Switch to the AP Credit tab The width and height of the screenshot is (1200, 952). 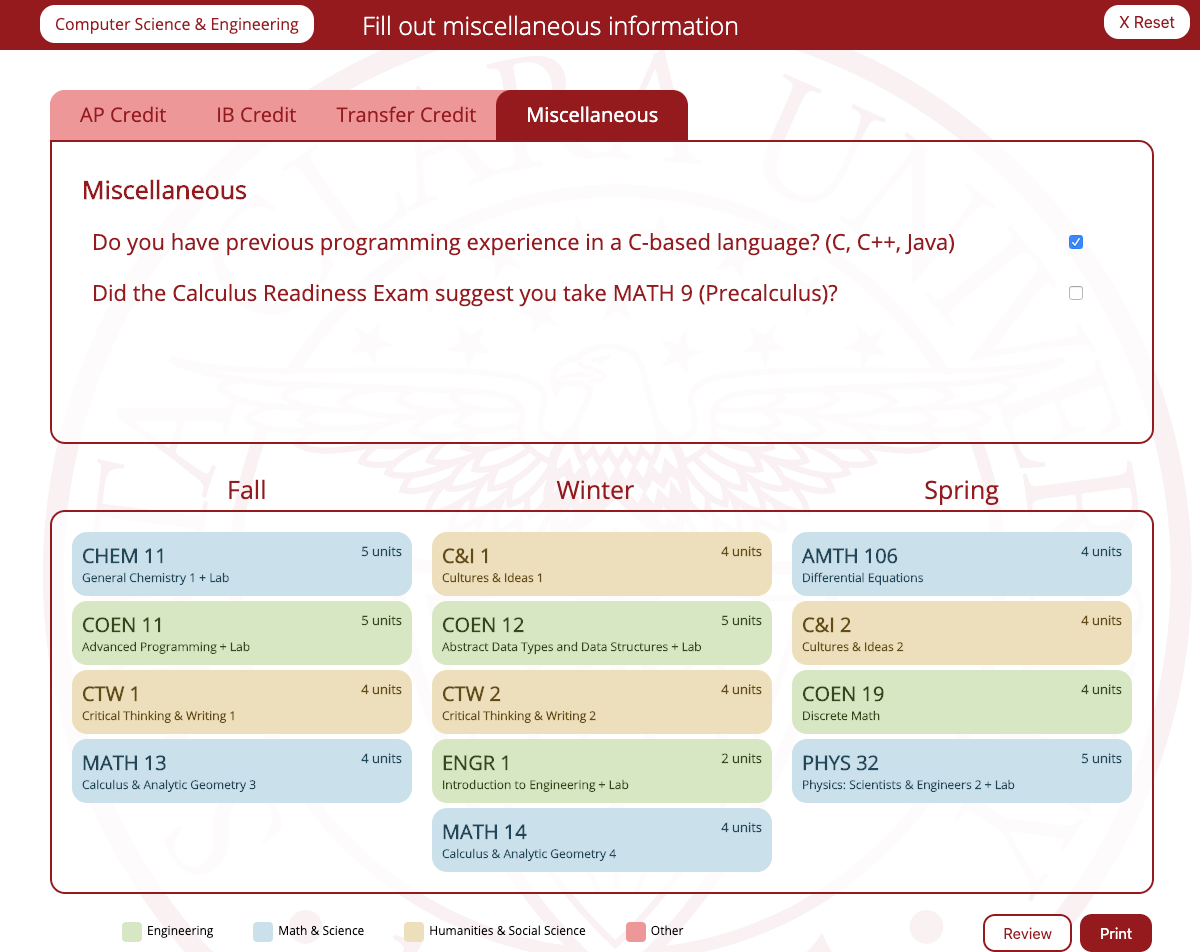point(123,115)
